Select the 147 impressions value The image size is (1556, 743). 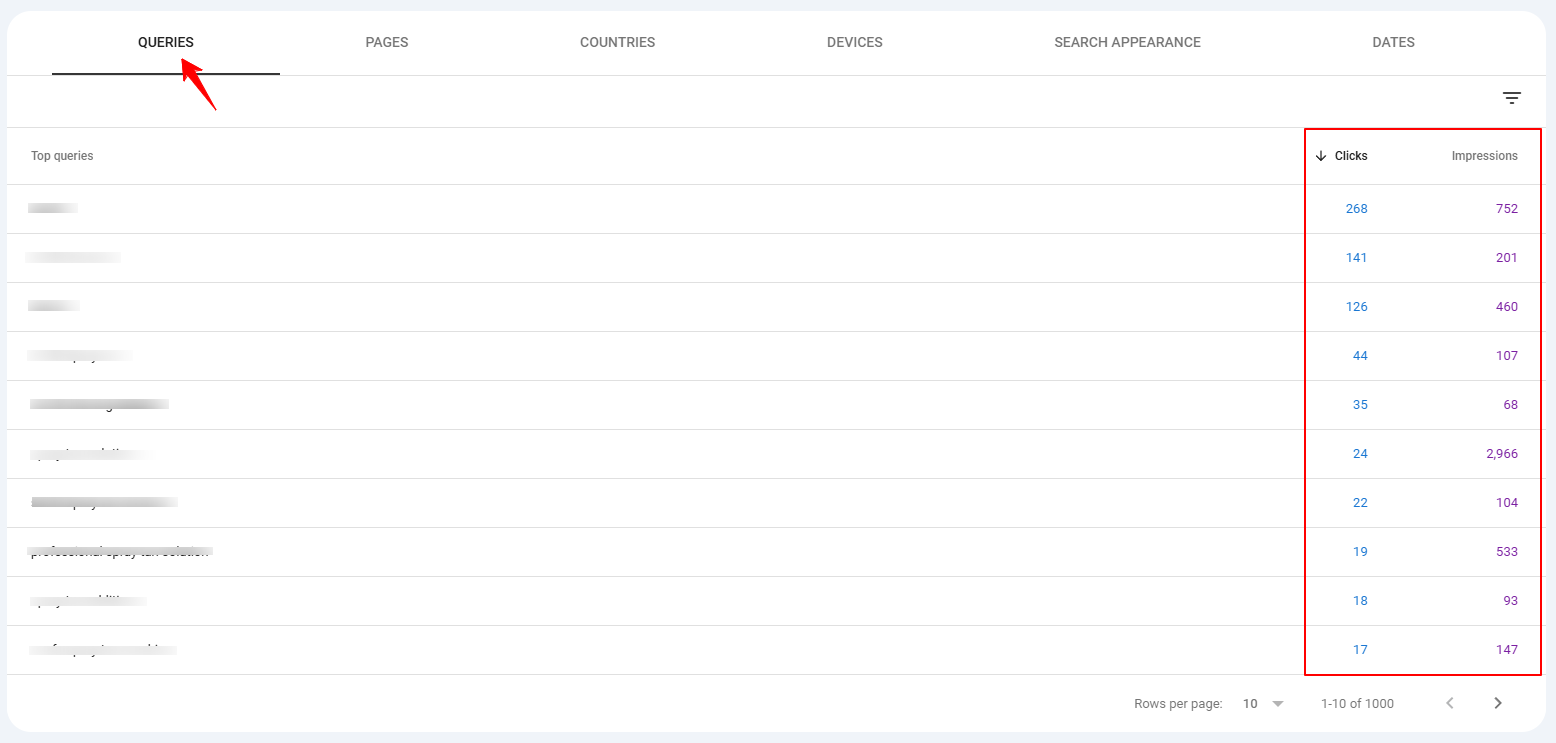coord(1507,650)
